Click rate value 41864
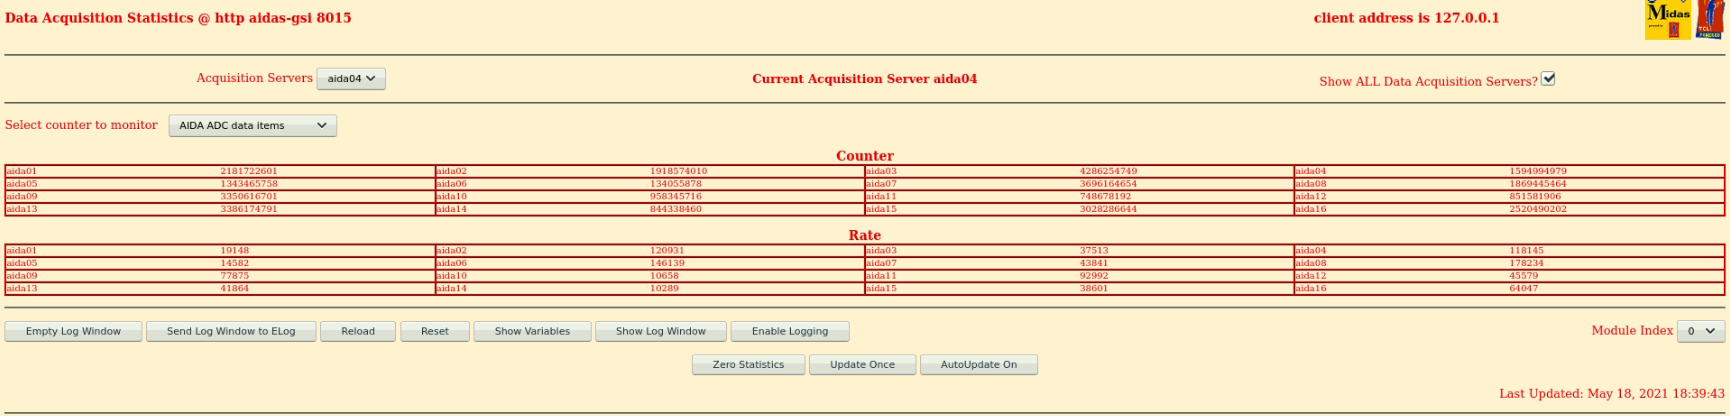Screen dimensions: 1730x416 coord(235,288)
